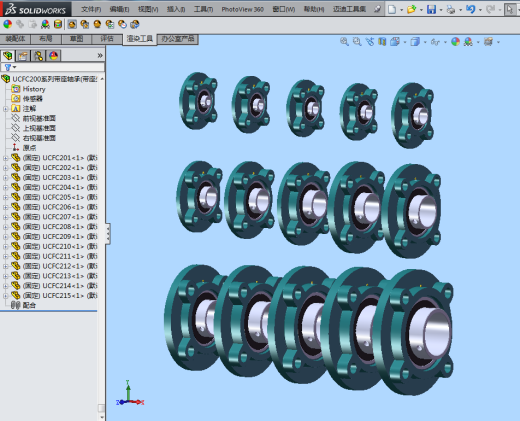Open the Hide/Show Items glasses dropdown
520x421 pixels.
click(x=445, y=42)
